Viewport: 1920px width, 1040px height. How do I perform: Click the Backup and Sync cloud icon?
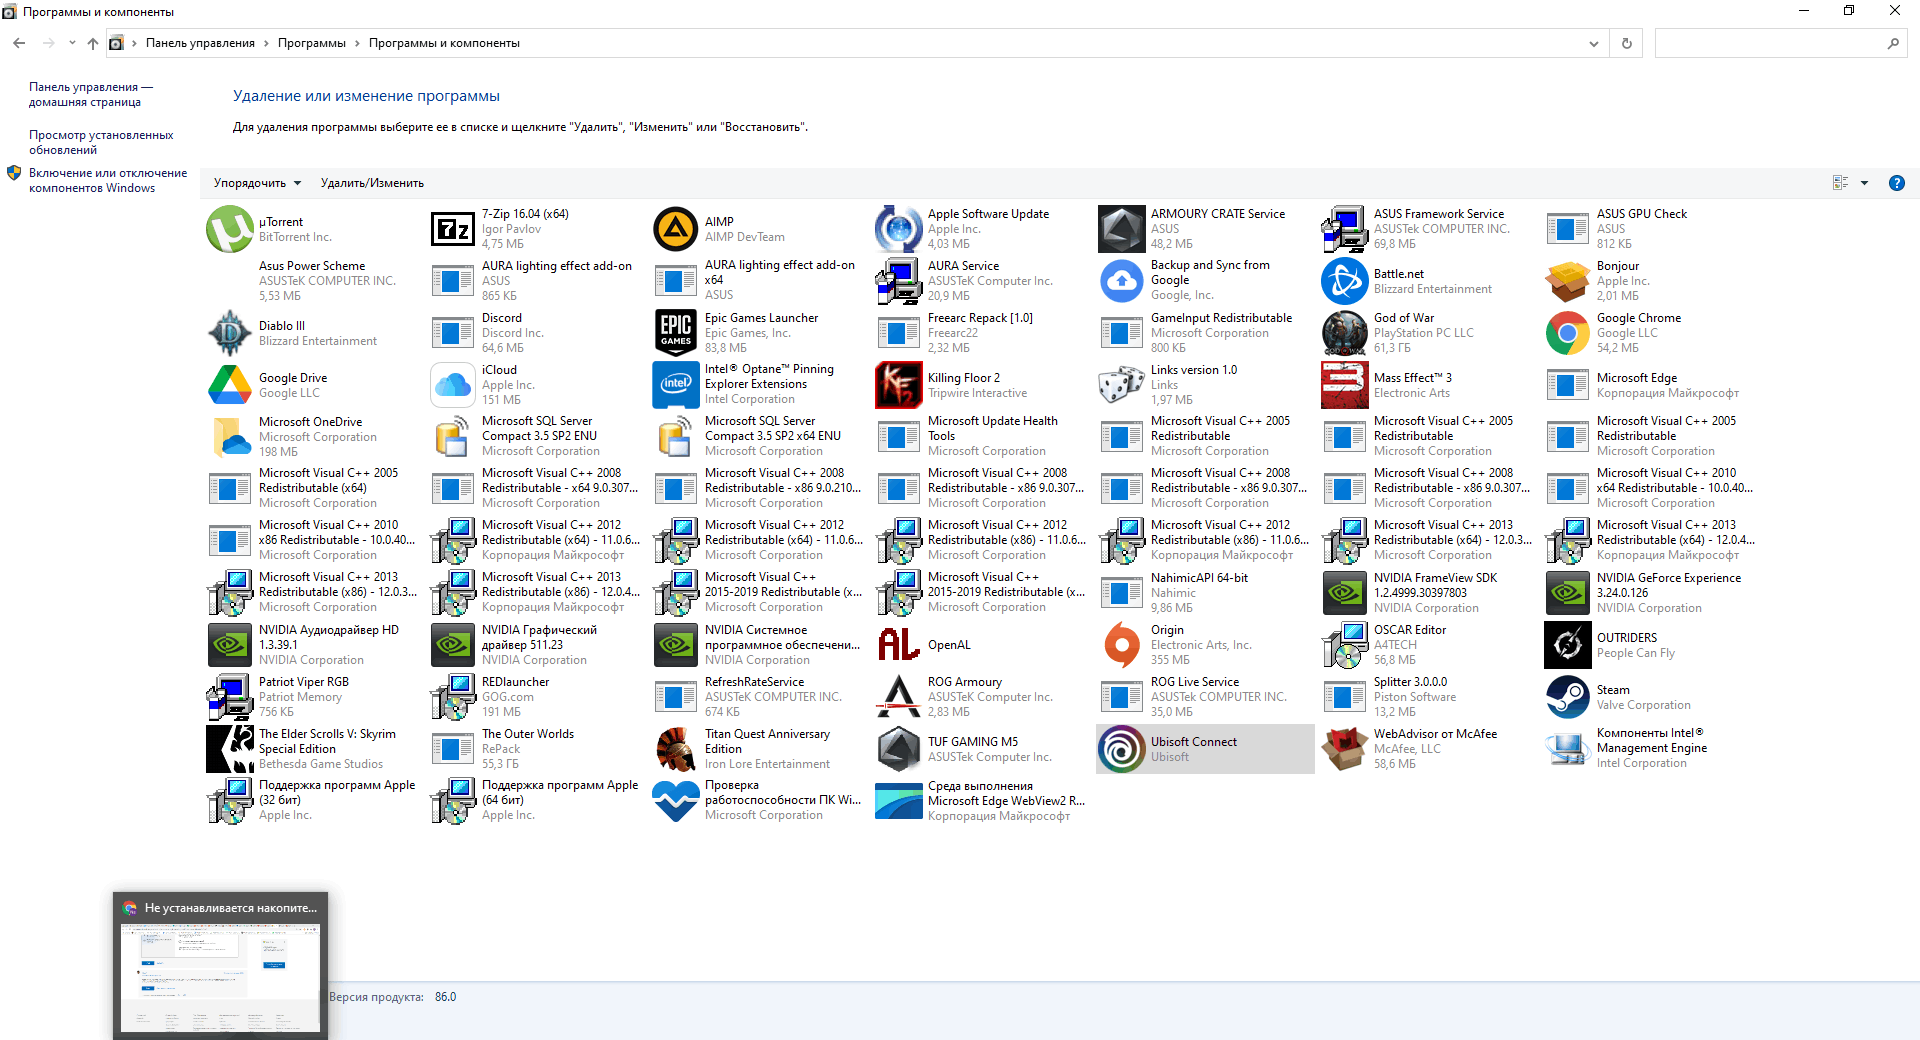[1122, 281]
